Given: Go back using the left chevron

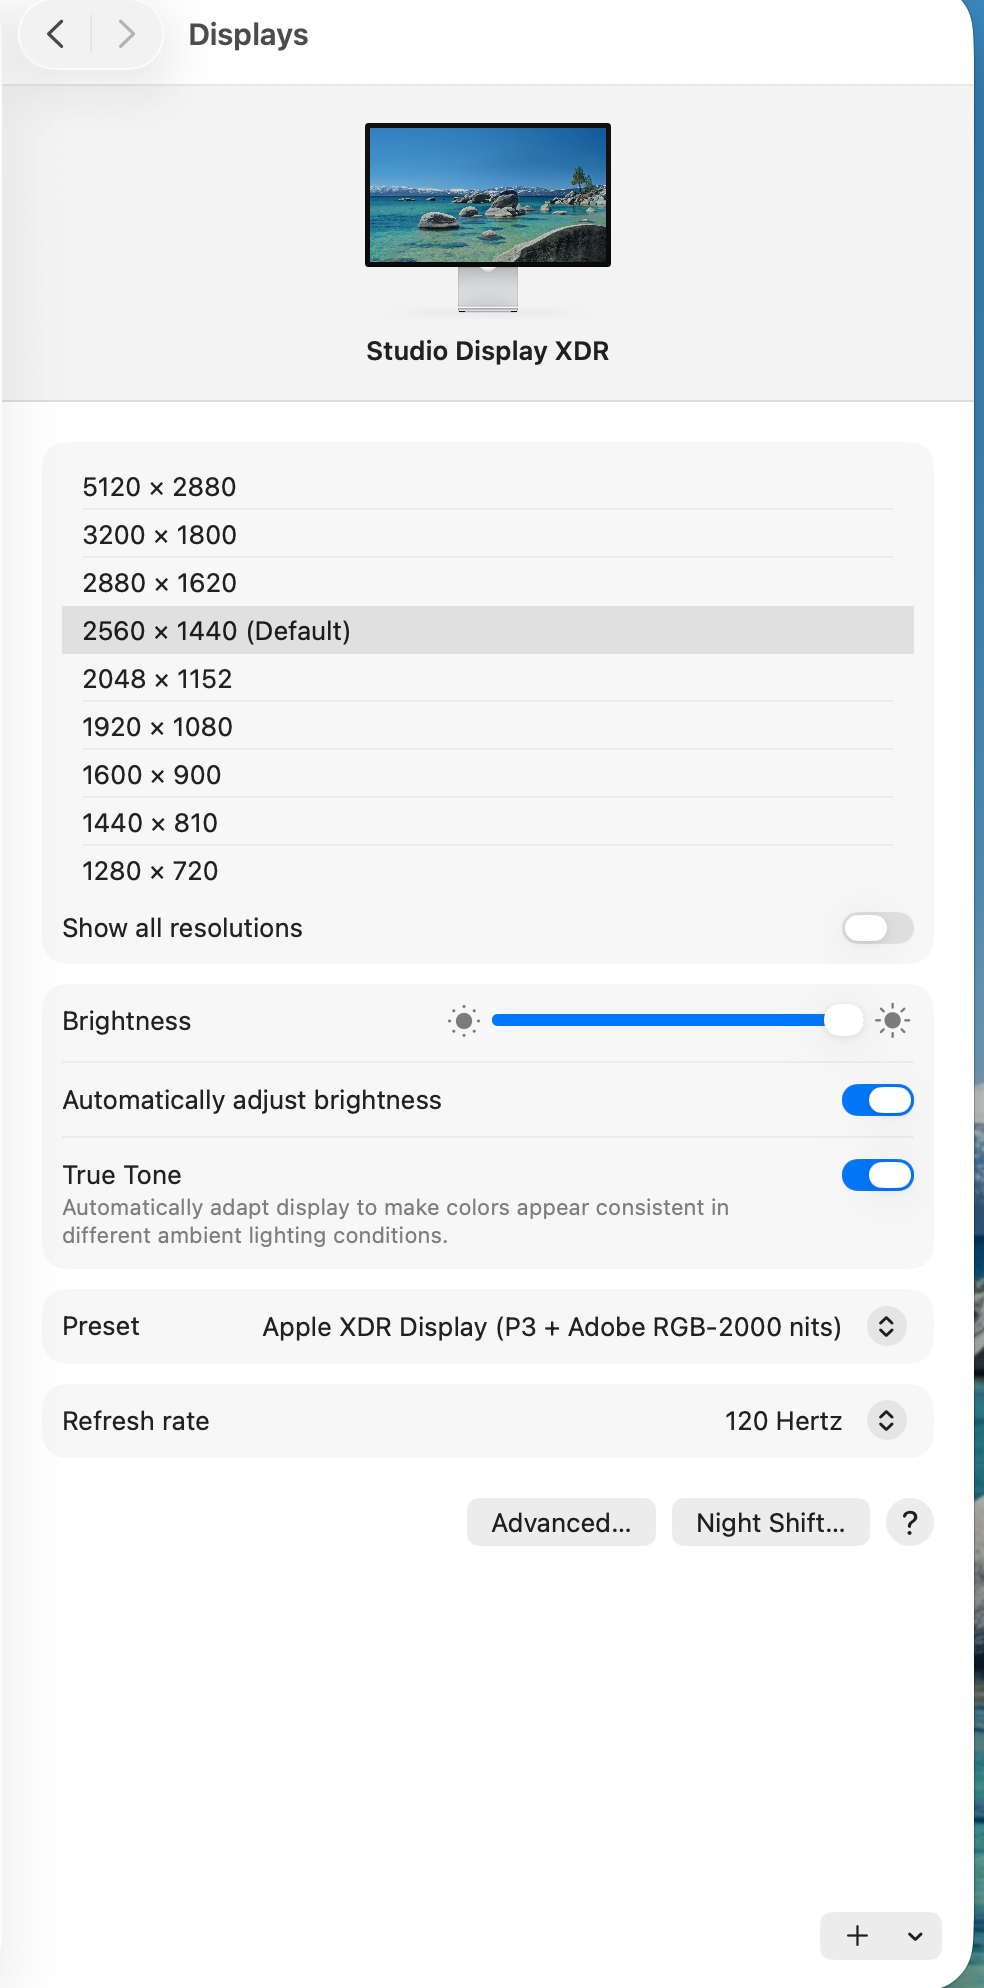Looking at the screenshot, I should (x=56, y=34).
